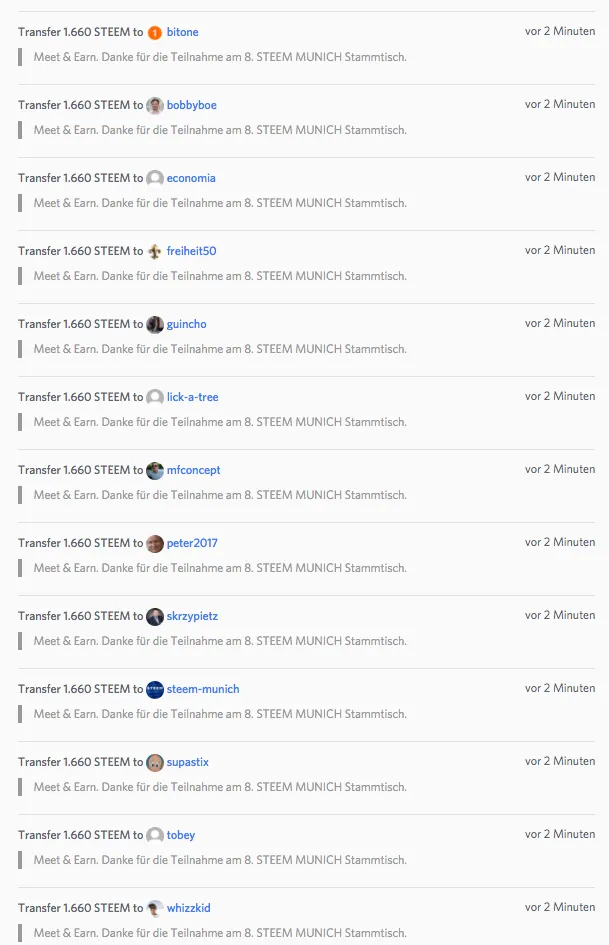Viewport: 609px width, 945px height.
Task: Click guincho's profile picture
Action: pos(155,324)
